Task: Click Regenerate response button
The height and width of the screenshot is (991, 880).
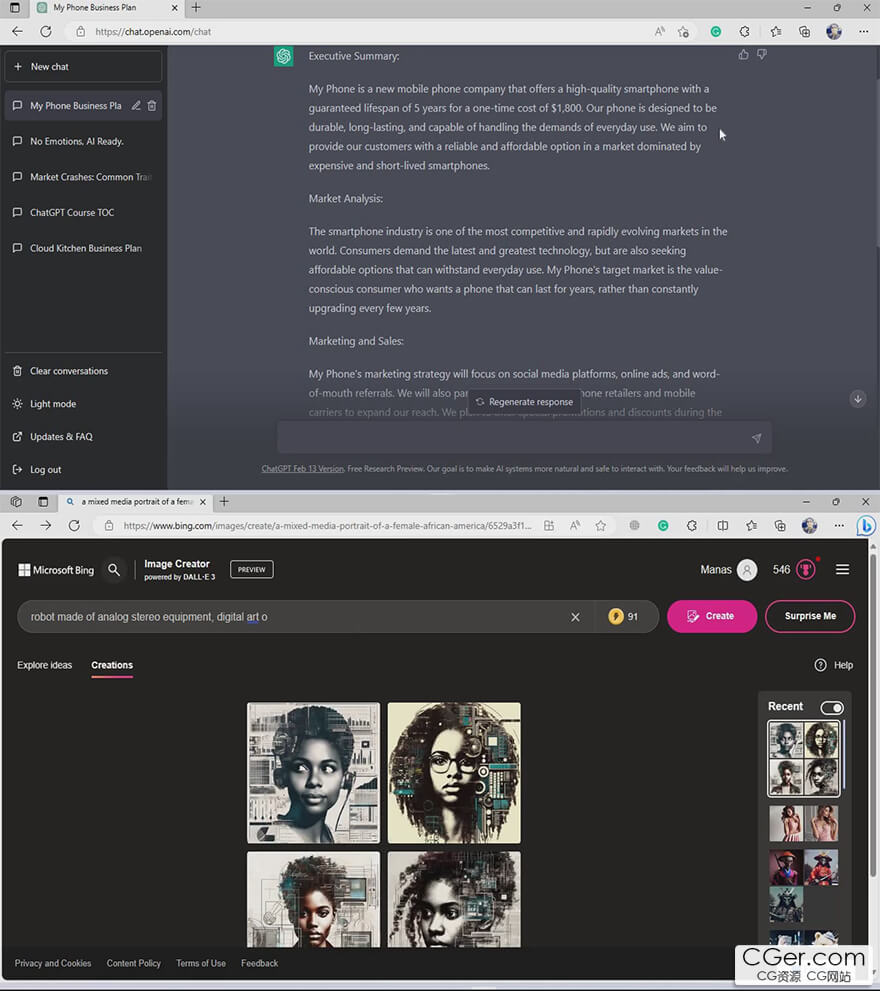Action: [525, 402]
